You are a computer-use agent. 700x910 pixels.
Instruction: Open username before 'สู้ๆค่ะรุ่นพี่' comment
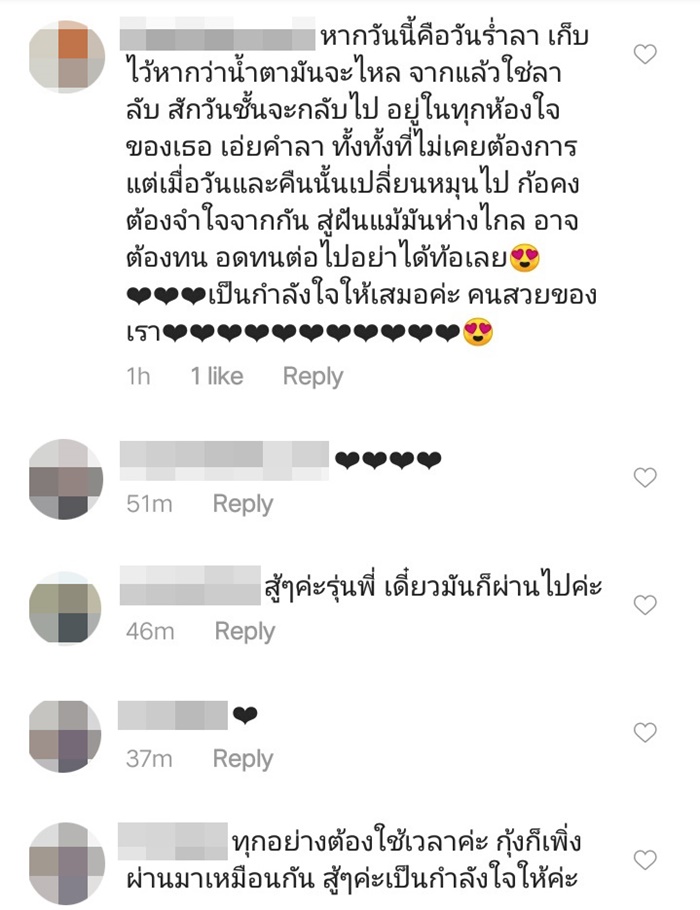[190, 586]
